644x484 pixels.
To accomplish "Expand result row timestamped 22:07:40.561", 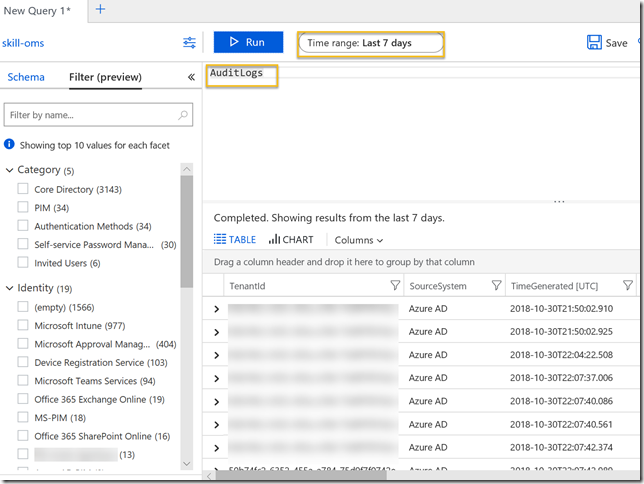I will tap(216, 424).
